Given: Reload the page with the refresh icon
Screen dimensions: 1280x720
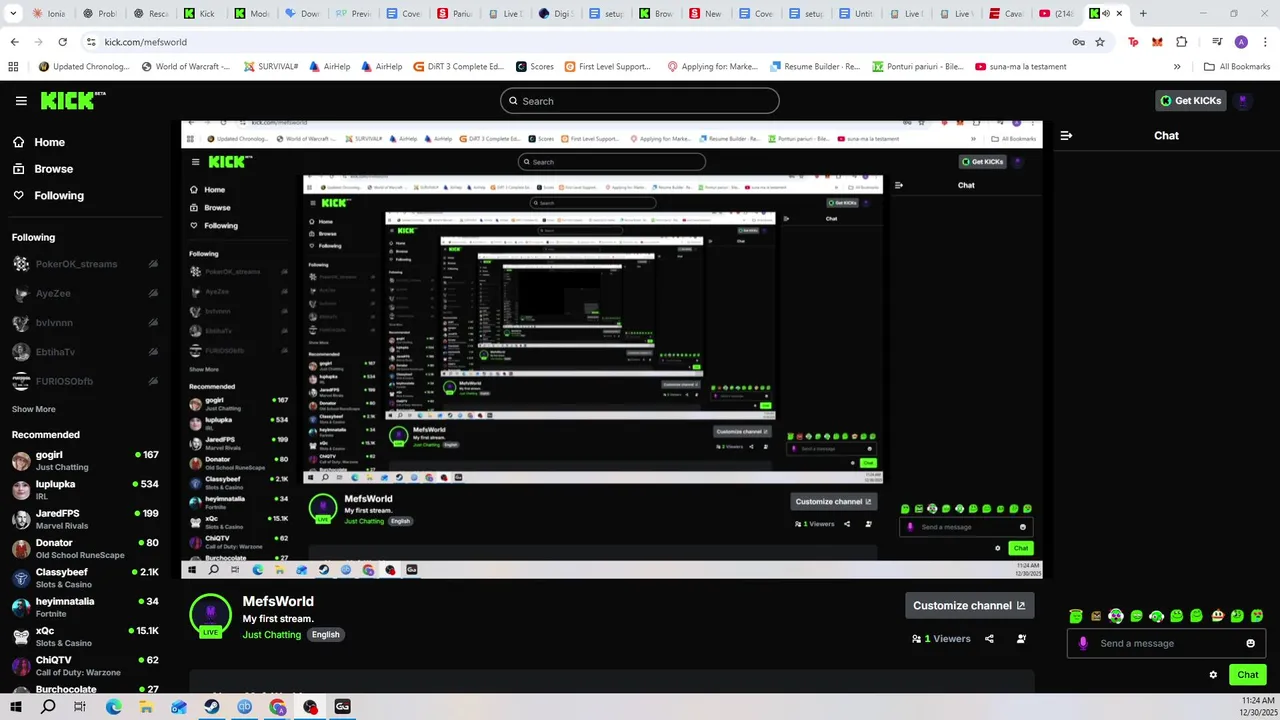Looking at the screenshot, I should pyautogui.click(x=62, y=42).
